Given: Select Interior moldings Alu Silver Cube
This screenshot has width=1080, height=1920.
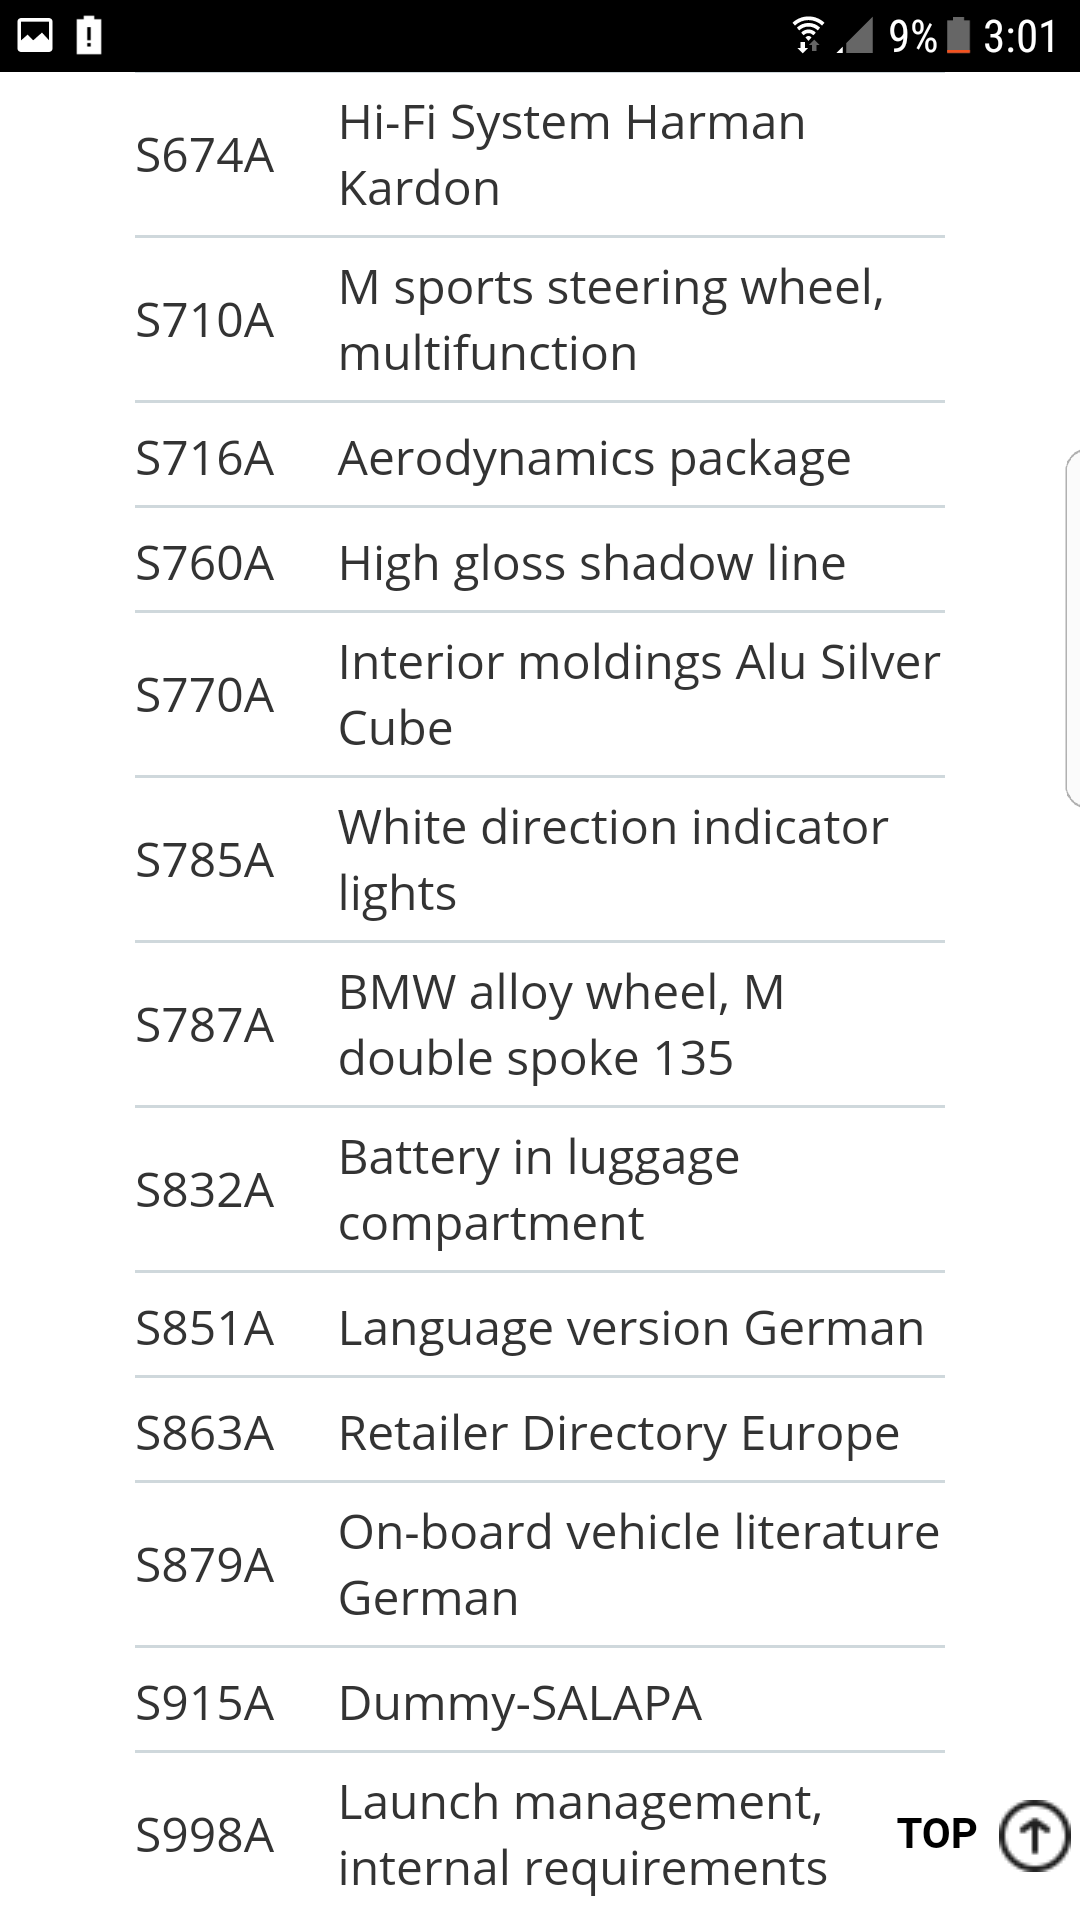Looking at the screenshot, I should point(638,695).
